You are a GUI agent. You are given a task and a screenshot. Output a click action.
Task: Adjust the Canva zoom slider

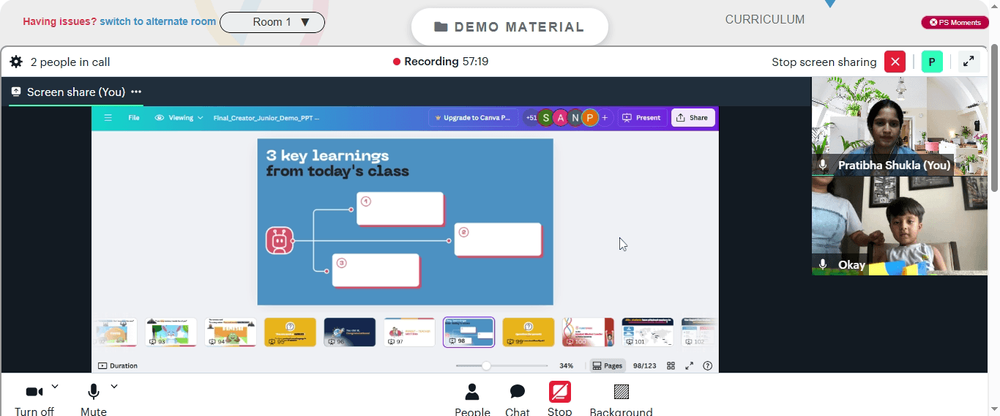click(486, 366)
